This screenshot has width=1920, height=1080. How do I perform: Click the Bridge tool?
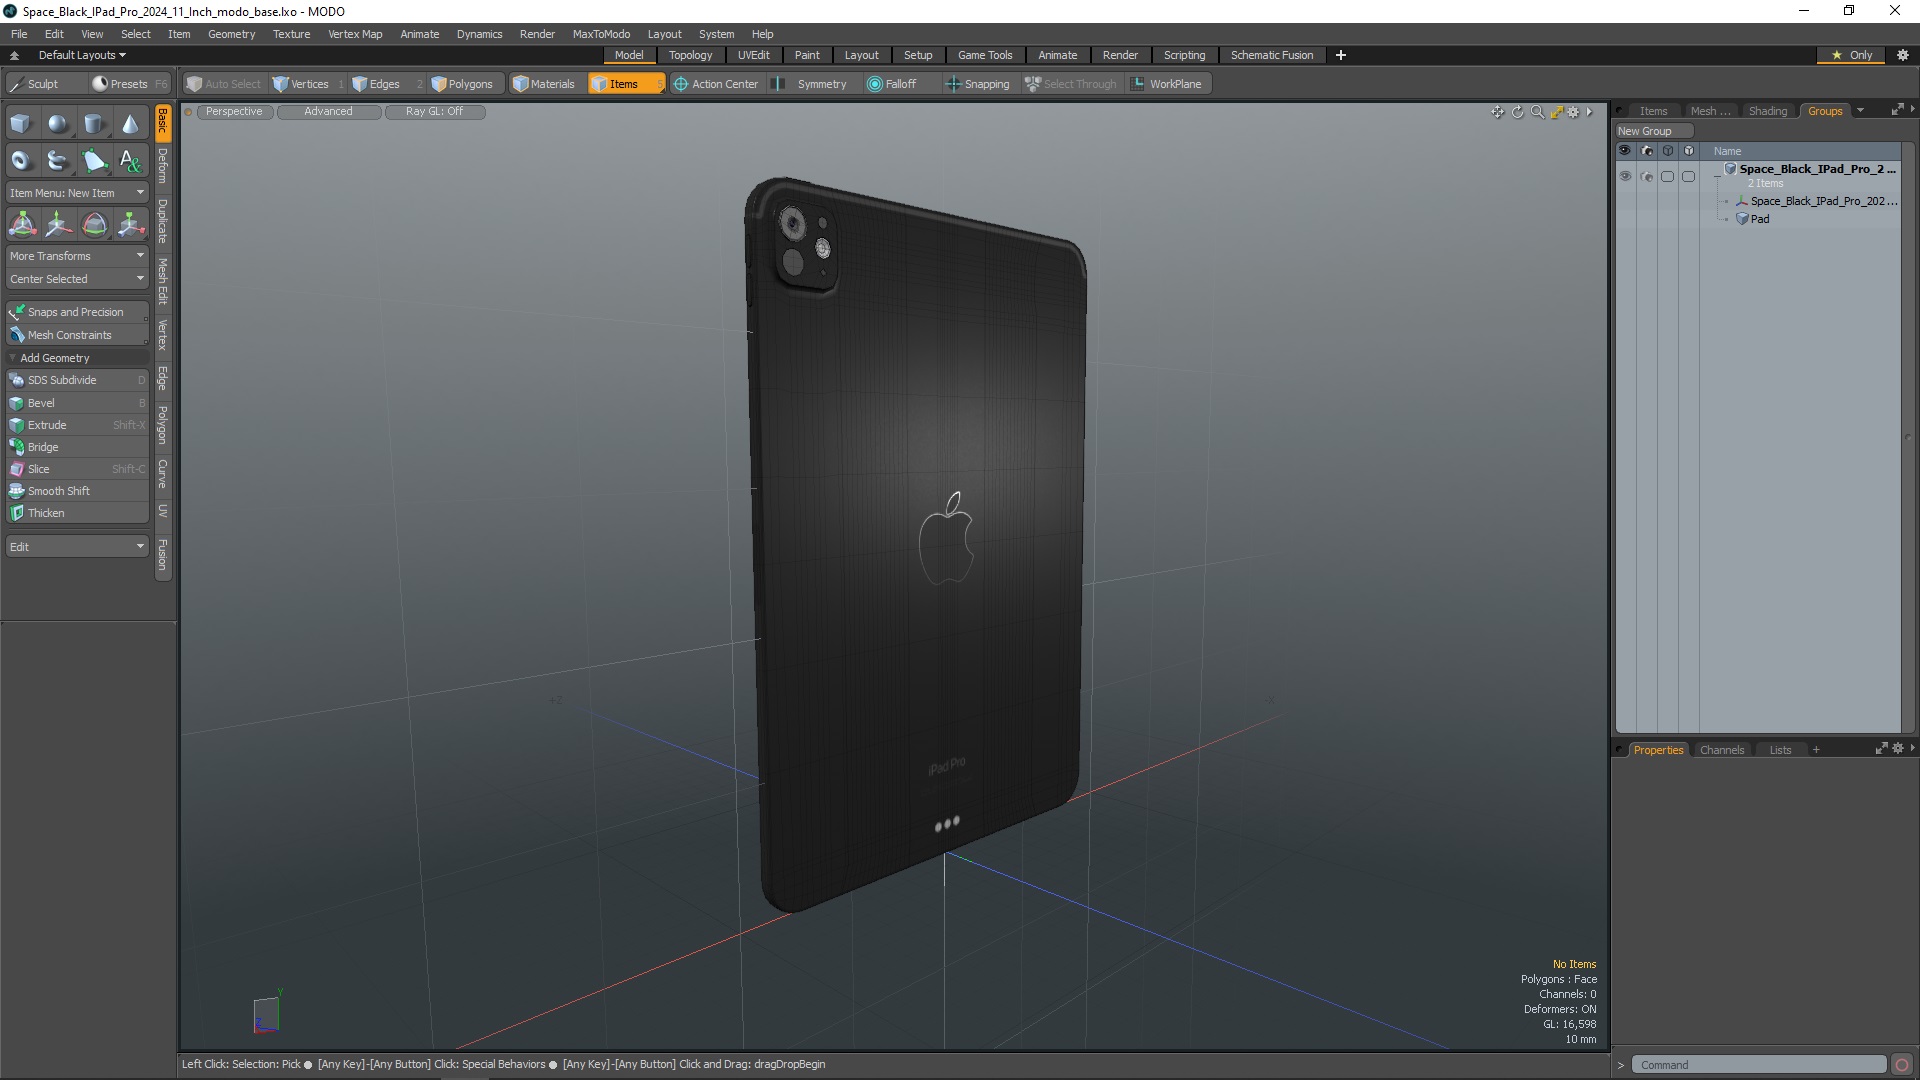click(77, 447)
